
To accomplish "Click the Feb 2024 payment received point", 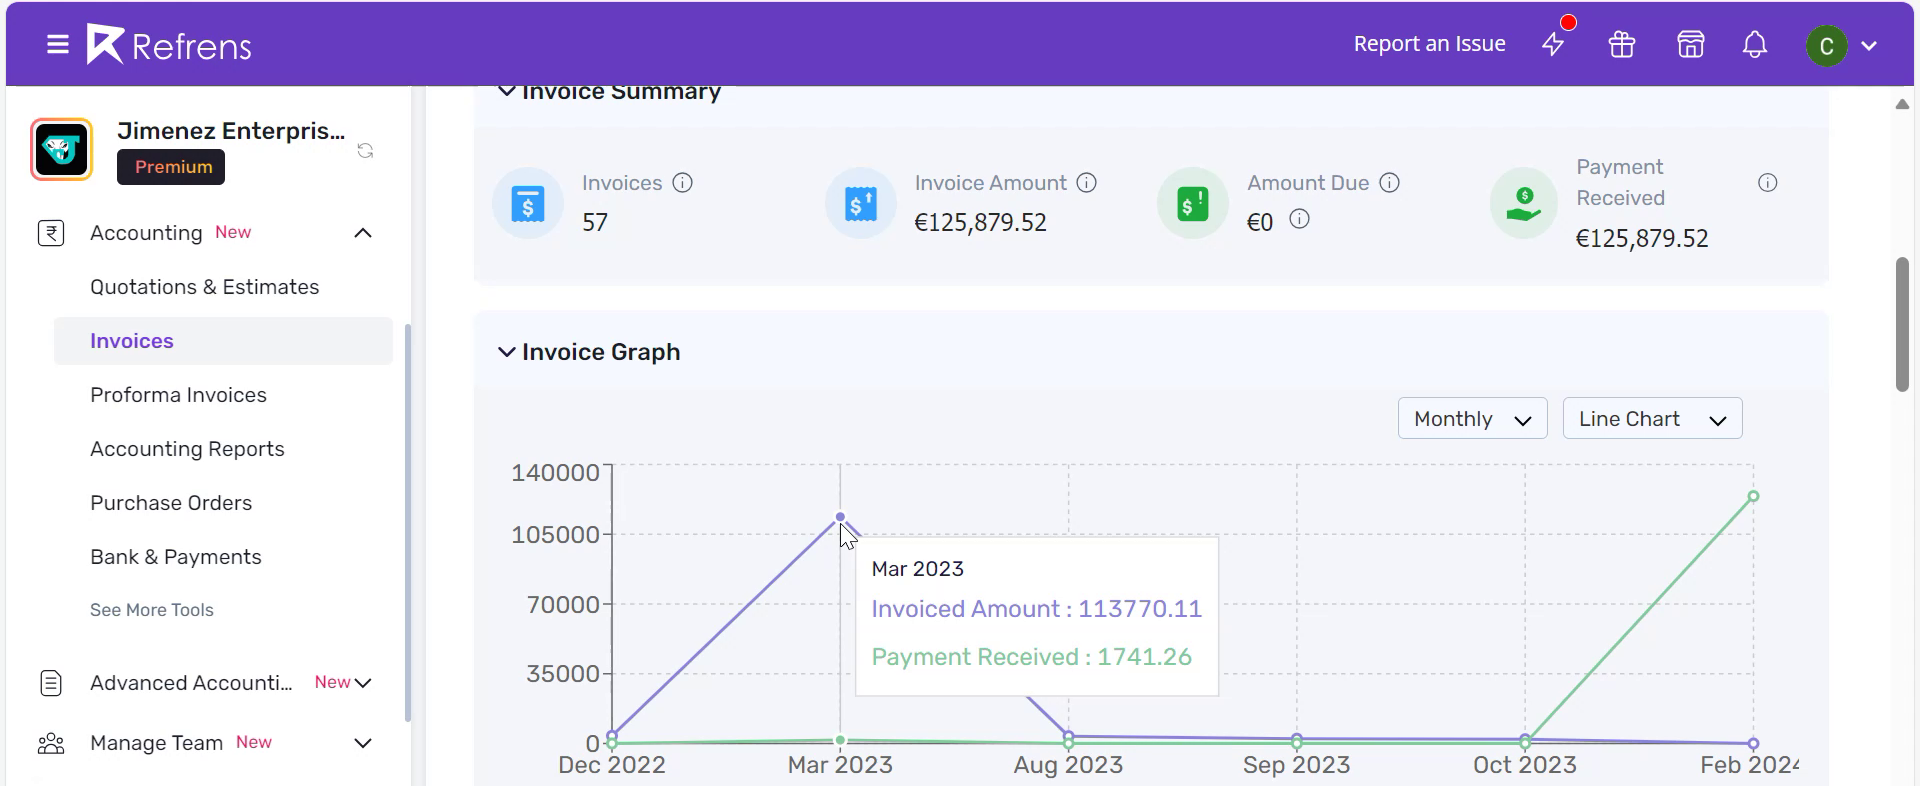I will [1753, 496].
